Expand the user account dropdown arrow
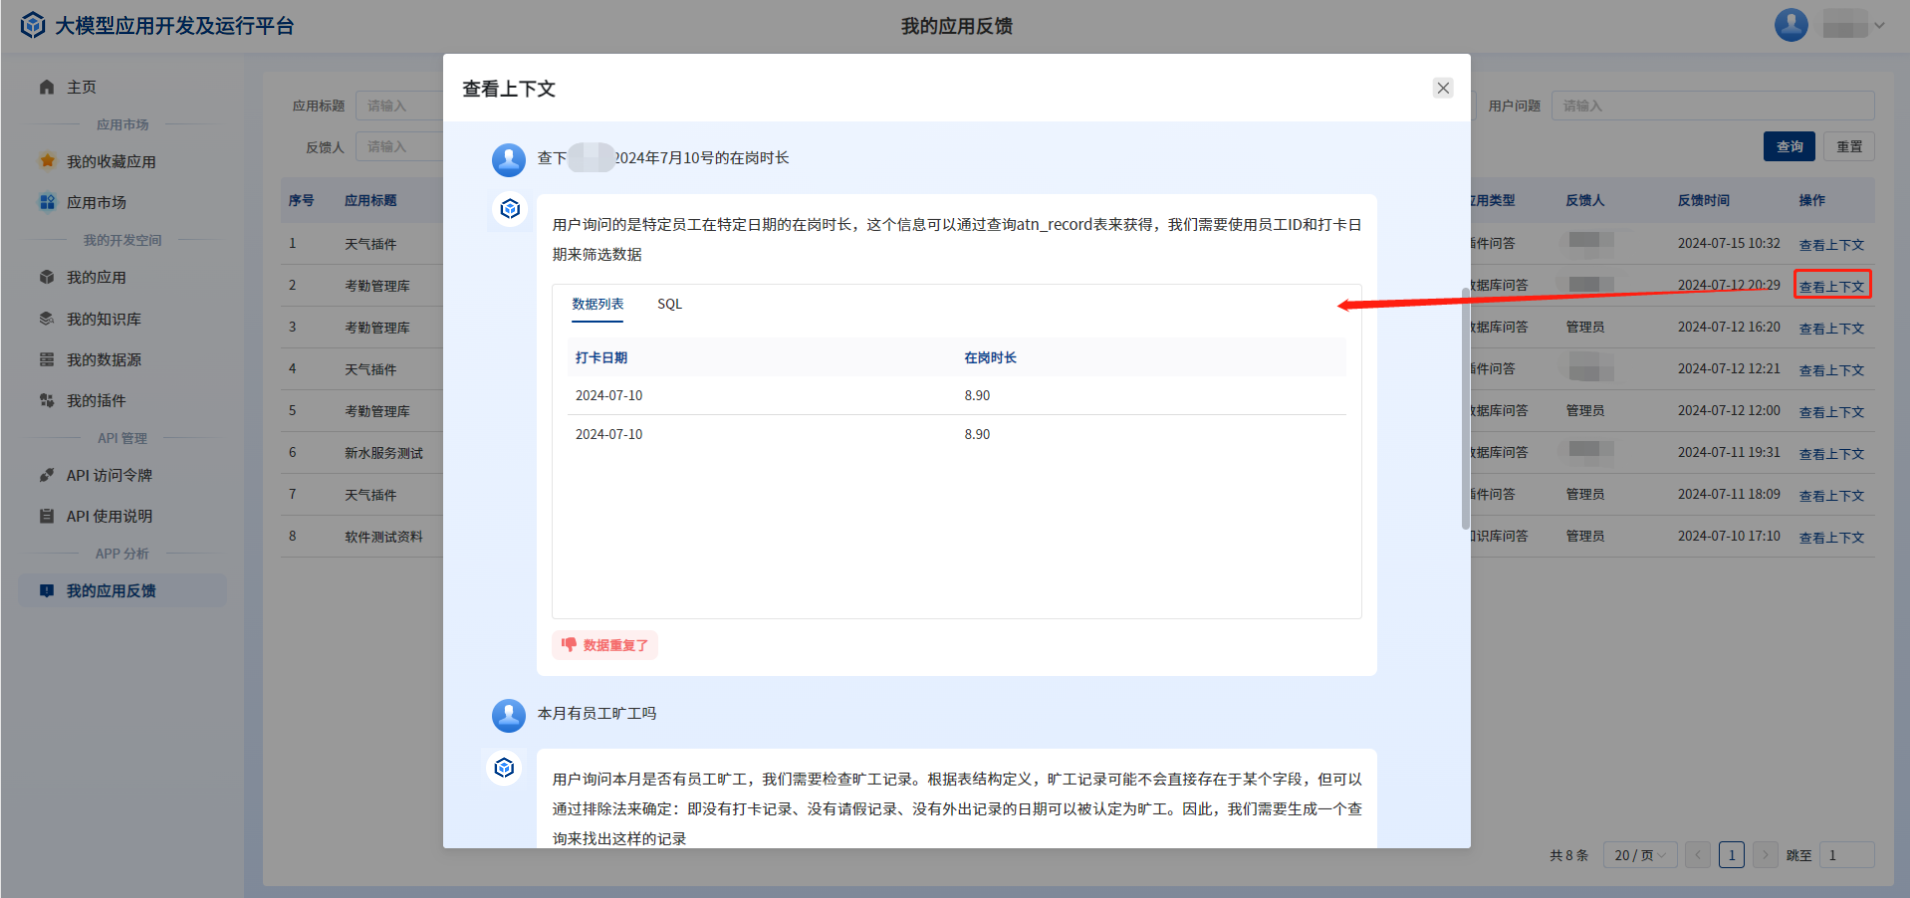This screenshot has height=898, width=1910. (1879, 26)
